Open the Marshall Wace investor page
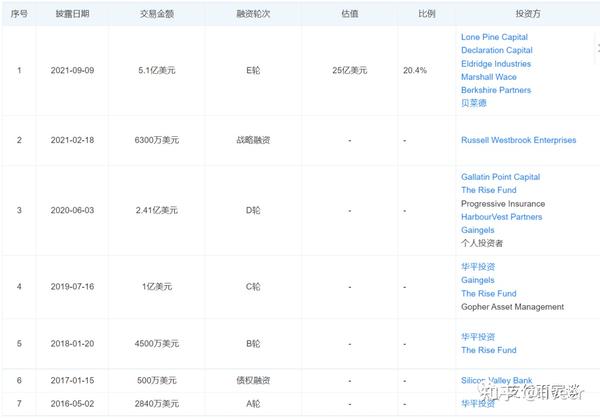Screen dimensions: 600x418 click(489, 77)
